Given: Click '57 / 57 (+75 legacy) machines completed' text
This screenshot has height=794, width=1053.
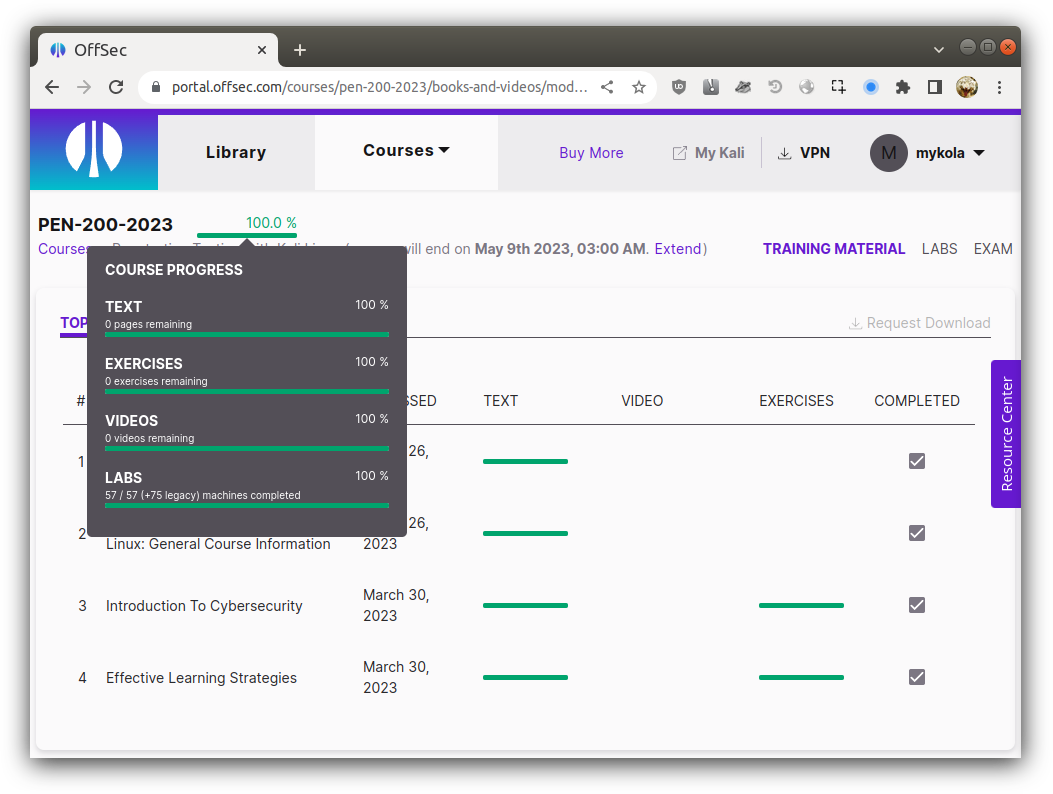Looking at the screenshot, I should (x=203, y=495).
